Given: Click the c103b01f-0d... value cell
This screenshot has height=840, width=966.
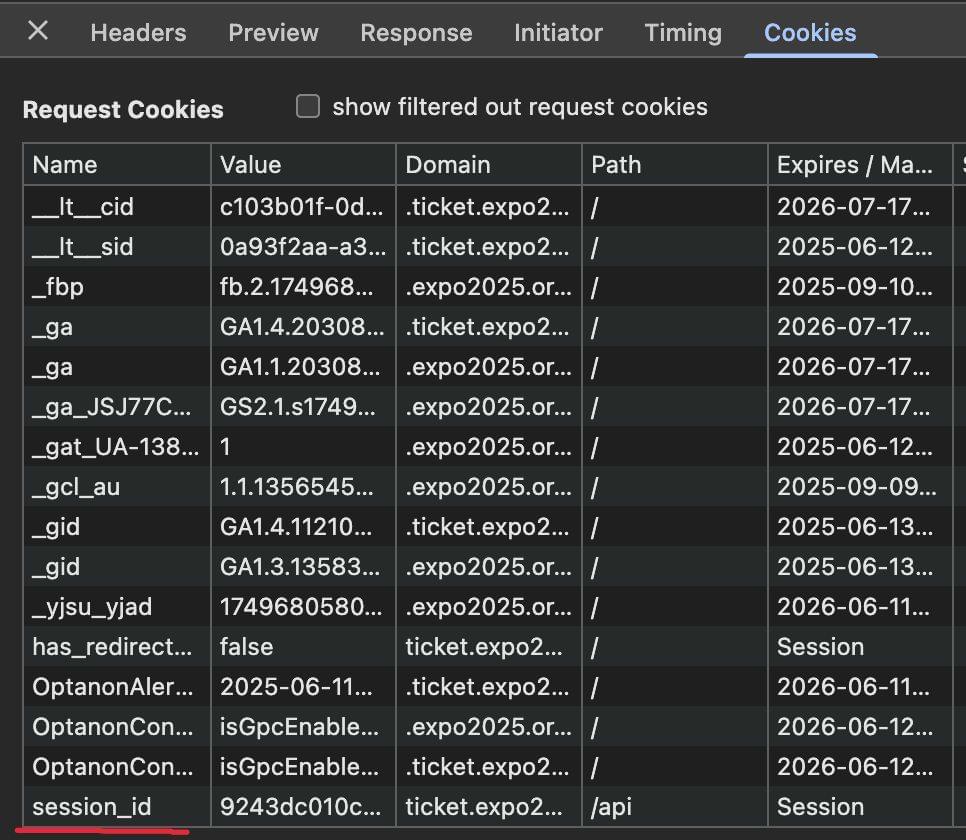Looking at the screenshot, I should click(304, 206).
